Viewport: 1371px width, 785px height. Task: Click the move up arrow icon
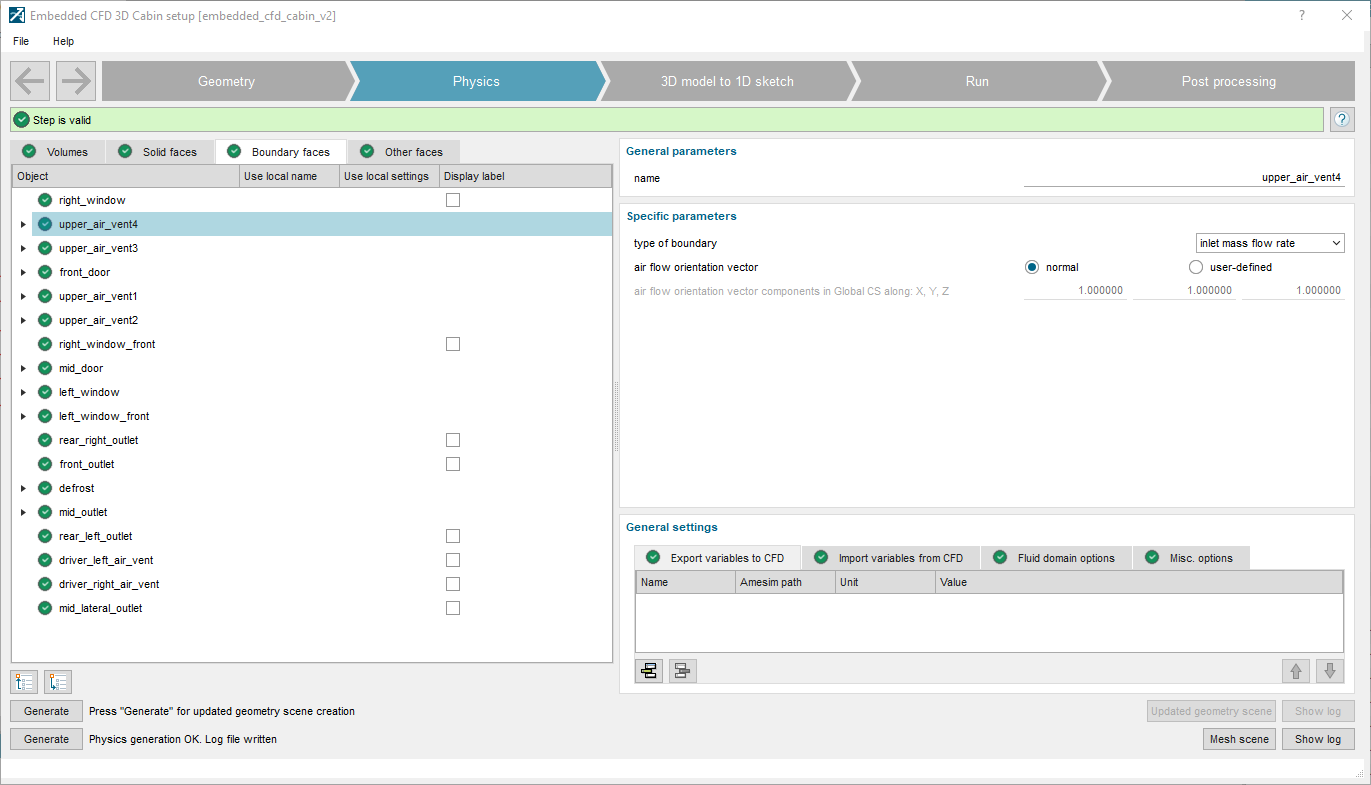tap(1296, 671)
